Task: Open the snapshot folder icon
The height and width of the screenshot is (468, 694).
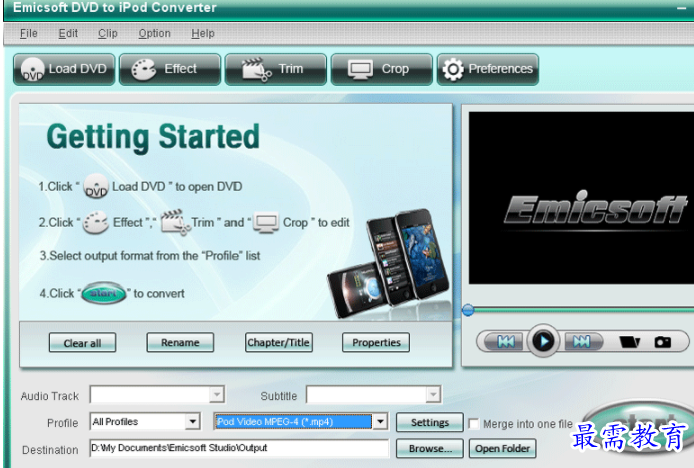Action: pyautogui.click(x=629, y=342)
